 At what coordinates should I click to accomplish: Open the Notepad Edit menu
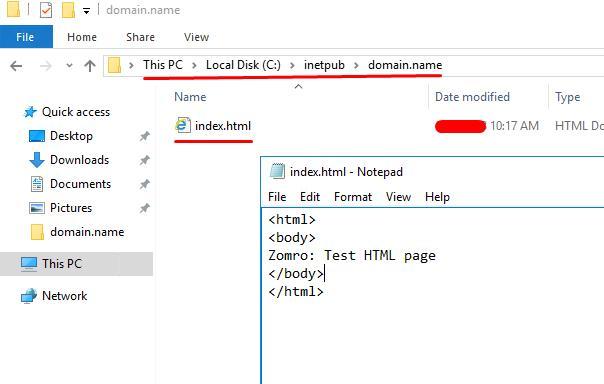310,197
